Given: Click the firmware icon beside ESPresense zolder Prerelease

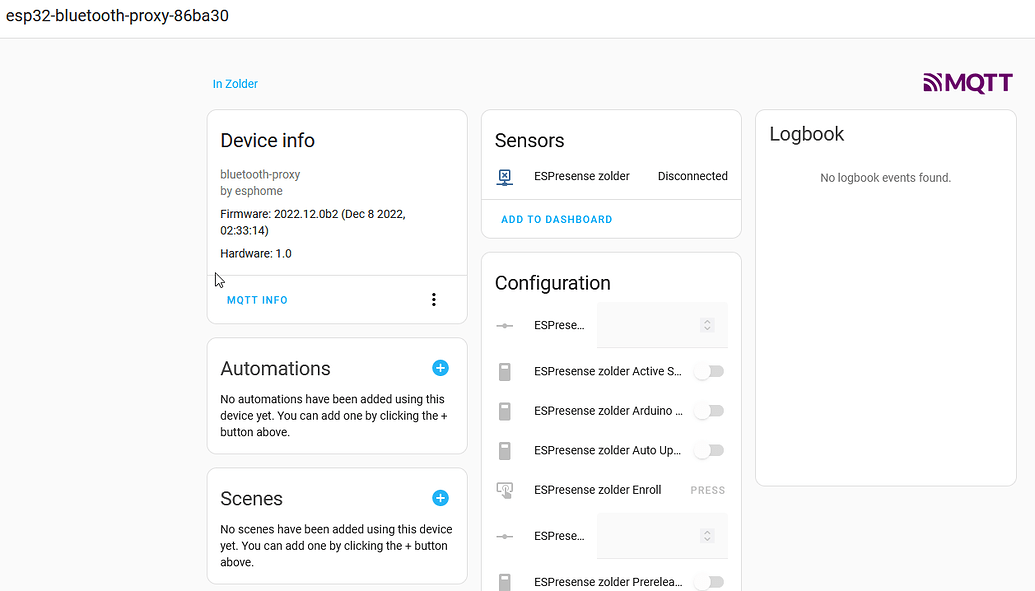Looking at the screenshot, I should (x=505, y=581).
